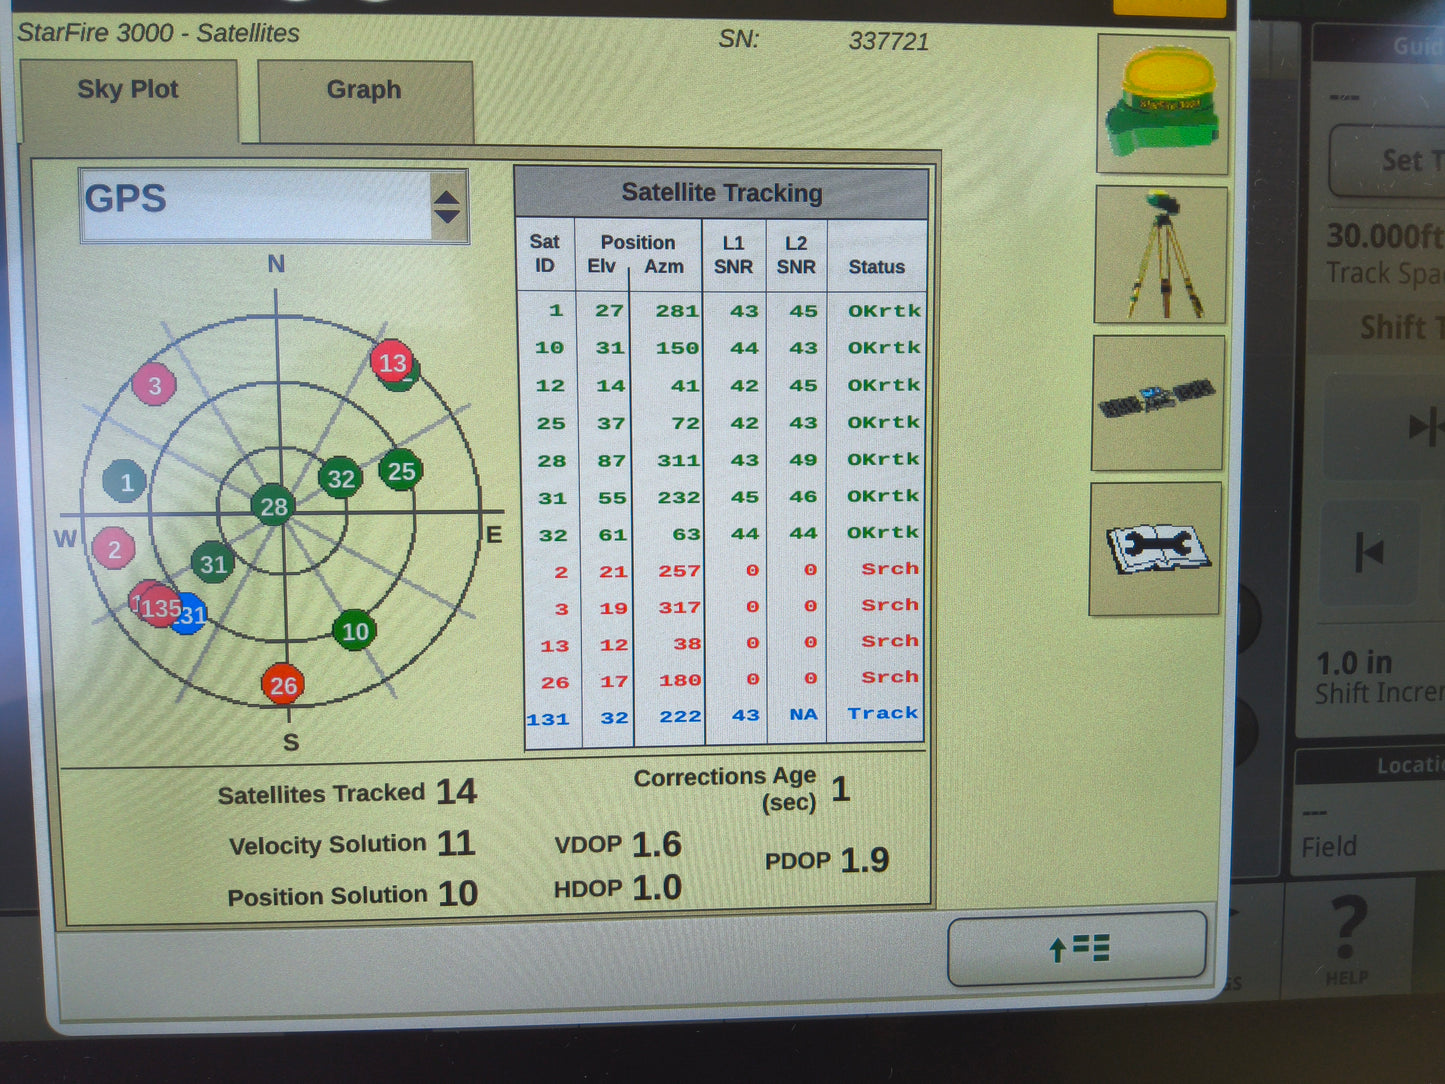Select satellite 1 on the sky plot
Image resolution: width=1445 pixels, height=1084 pixels.
click(x=125, y=482)
